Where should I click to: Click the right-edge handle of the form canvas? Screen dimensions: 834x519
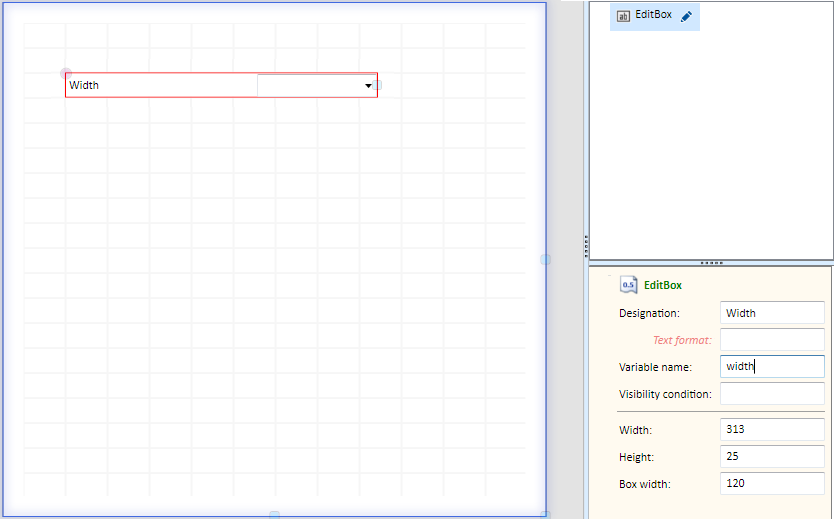tap(545, 260)
